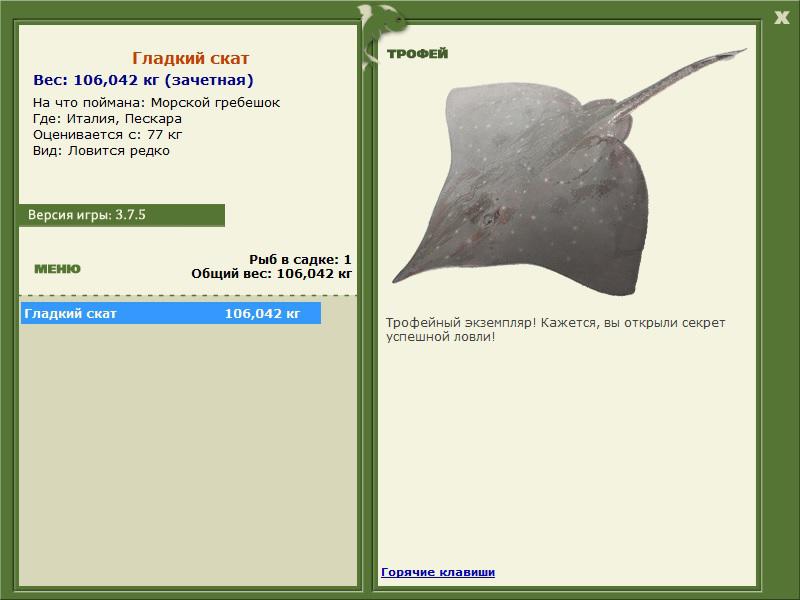Click the Оценивается с: 77 кг line
This screenshot has width=800, height=600.
107,135
